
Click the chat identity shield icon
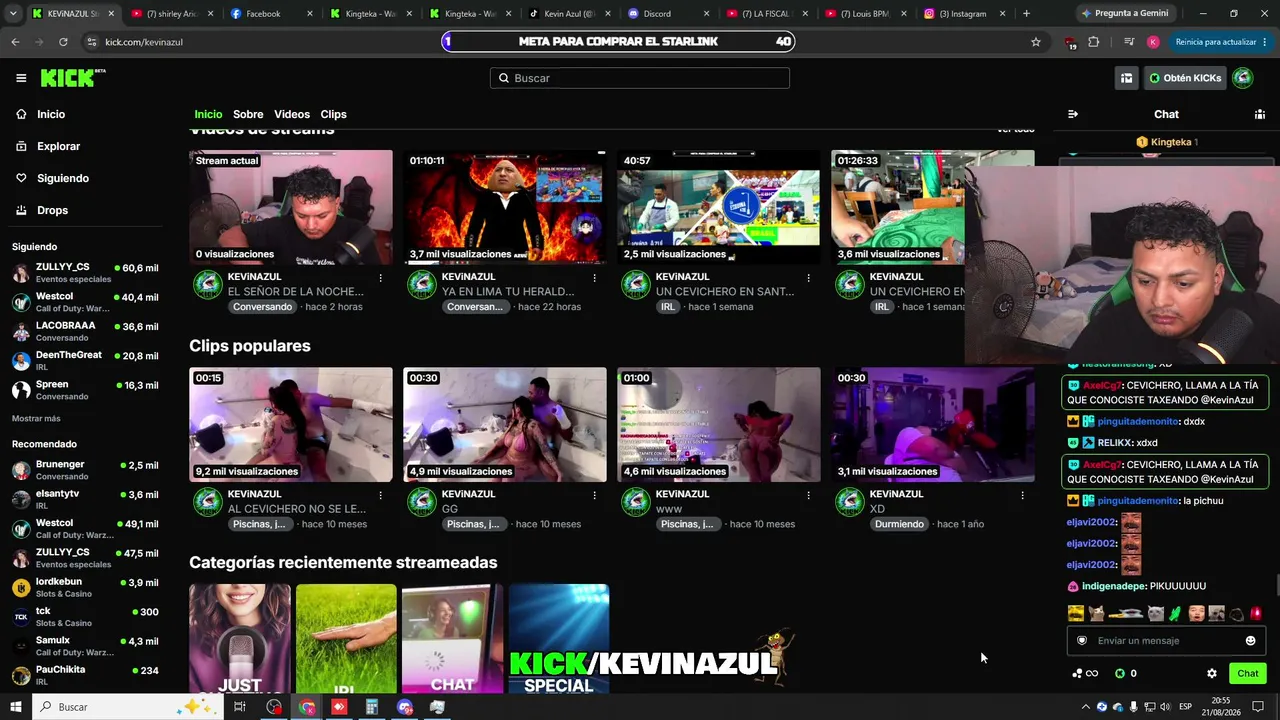coord(1081,641)
